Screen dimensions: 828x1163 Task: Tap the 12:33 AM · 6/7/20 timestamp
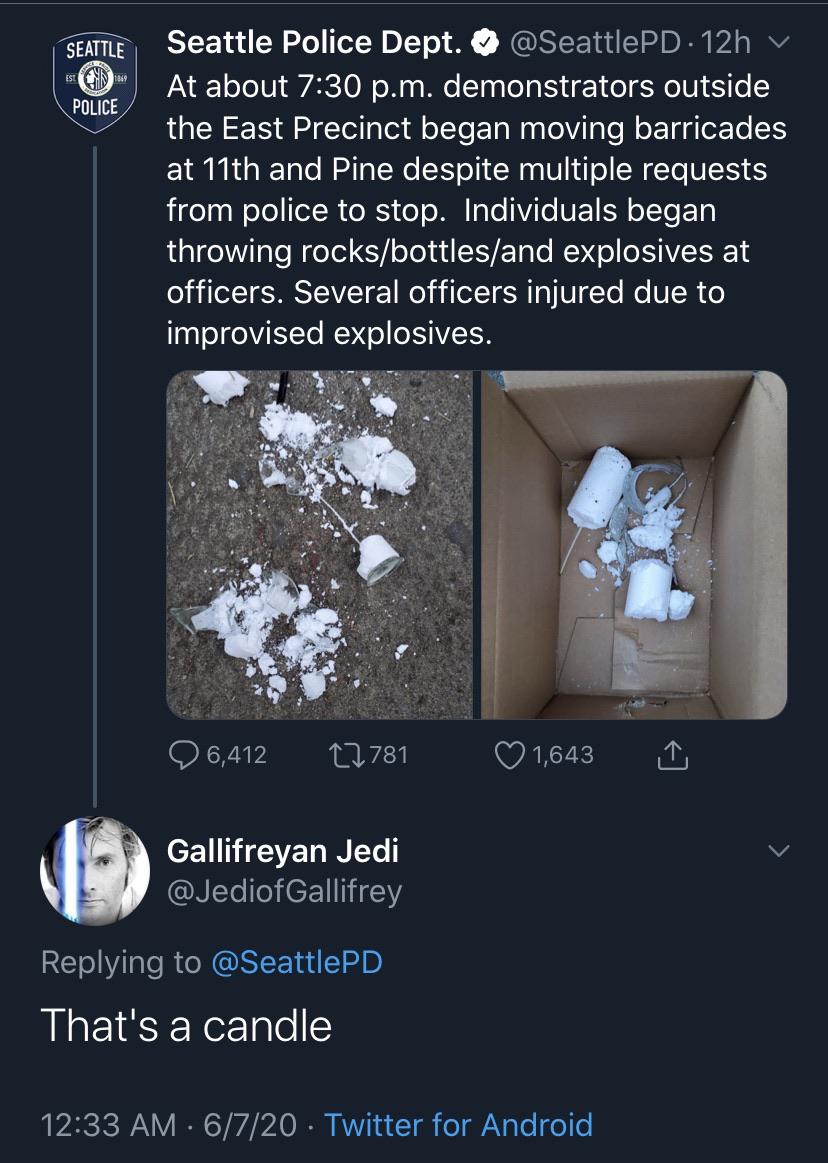pos(169,1125)
